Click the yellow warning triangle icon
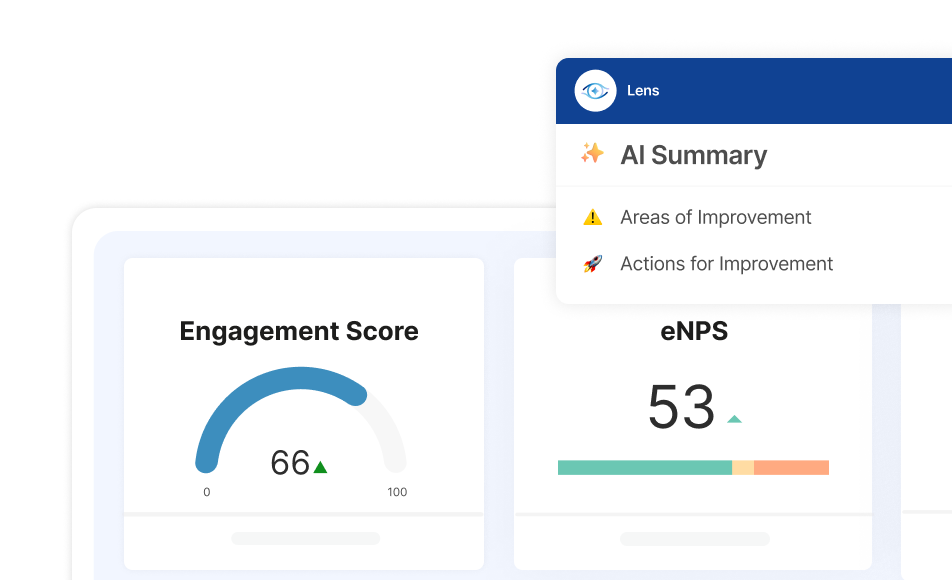The image size is (952, 580). [x=593, y=217]
